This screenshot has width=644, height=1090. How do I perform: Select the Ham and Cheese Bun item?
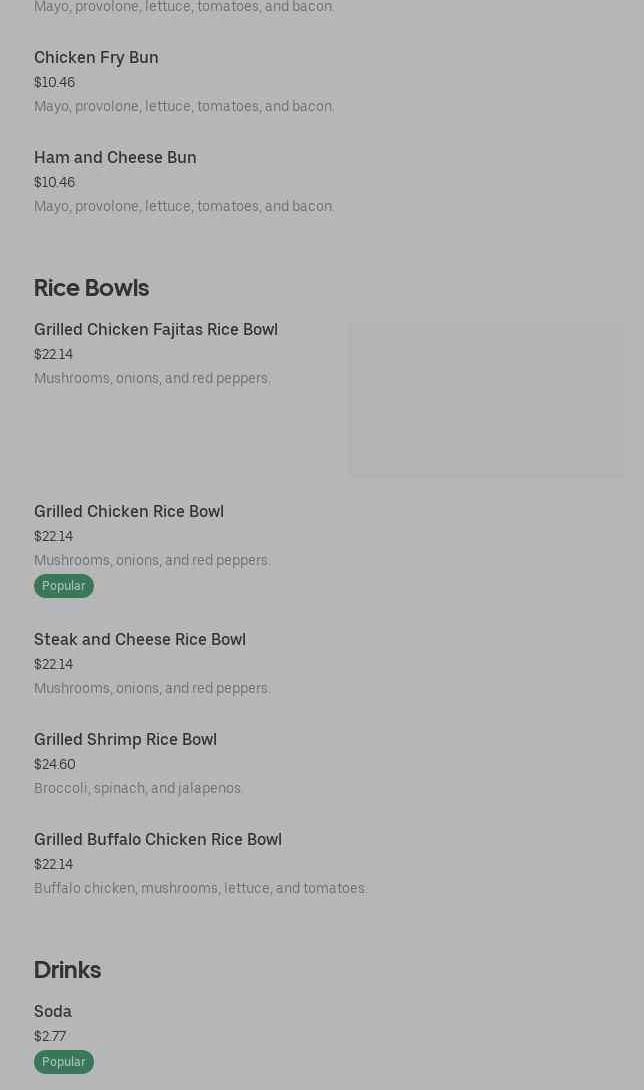point(115,158)
